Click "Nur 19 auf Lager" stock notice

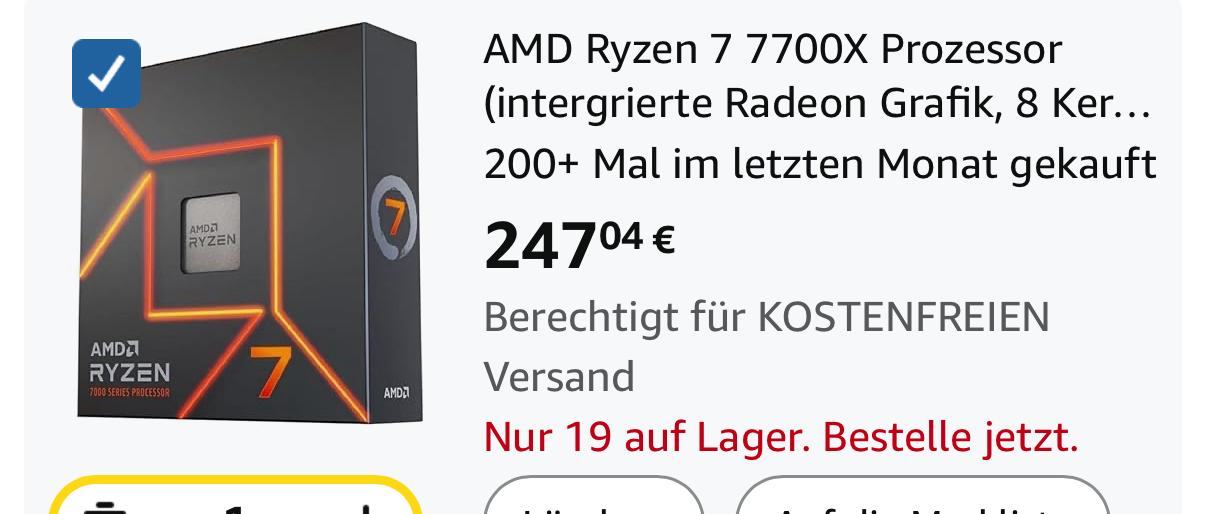coord(649,437)
